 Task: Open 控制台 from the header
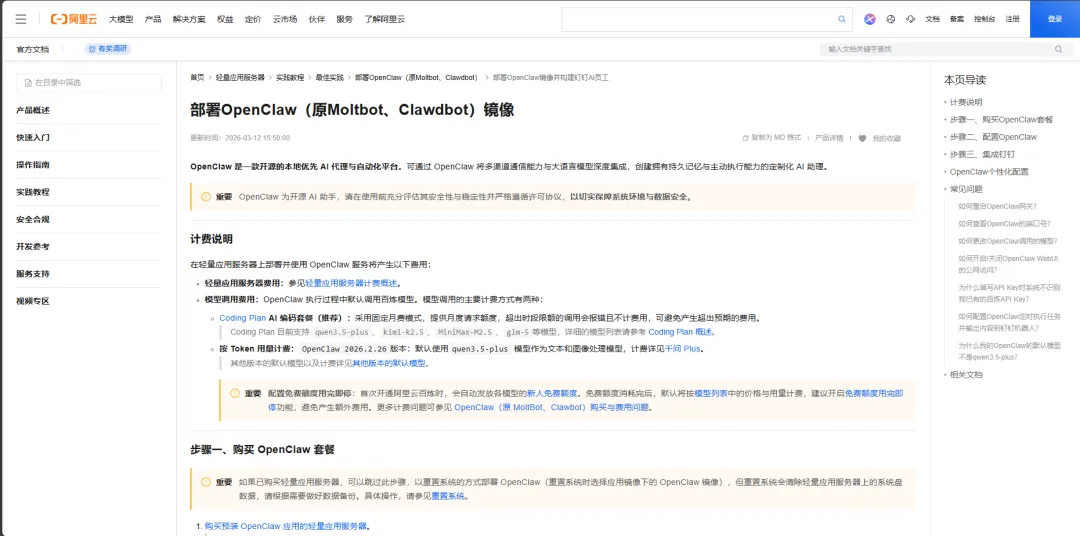coord(984,19)
